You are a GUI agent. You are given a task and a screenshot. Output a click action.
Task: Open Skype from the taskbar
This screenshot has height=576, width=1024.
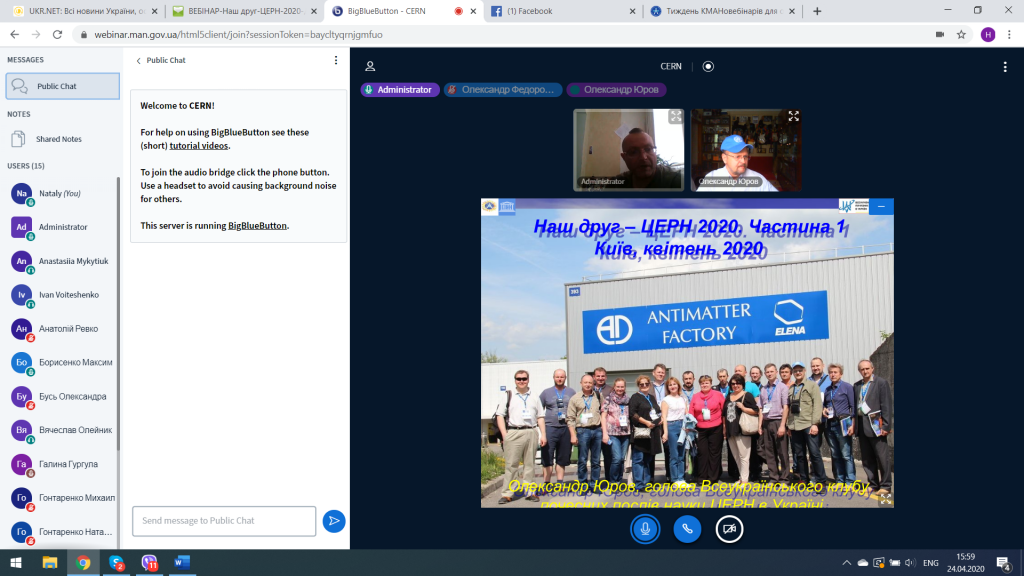point(116,562)
